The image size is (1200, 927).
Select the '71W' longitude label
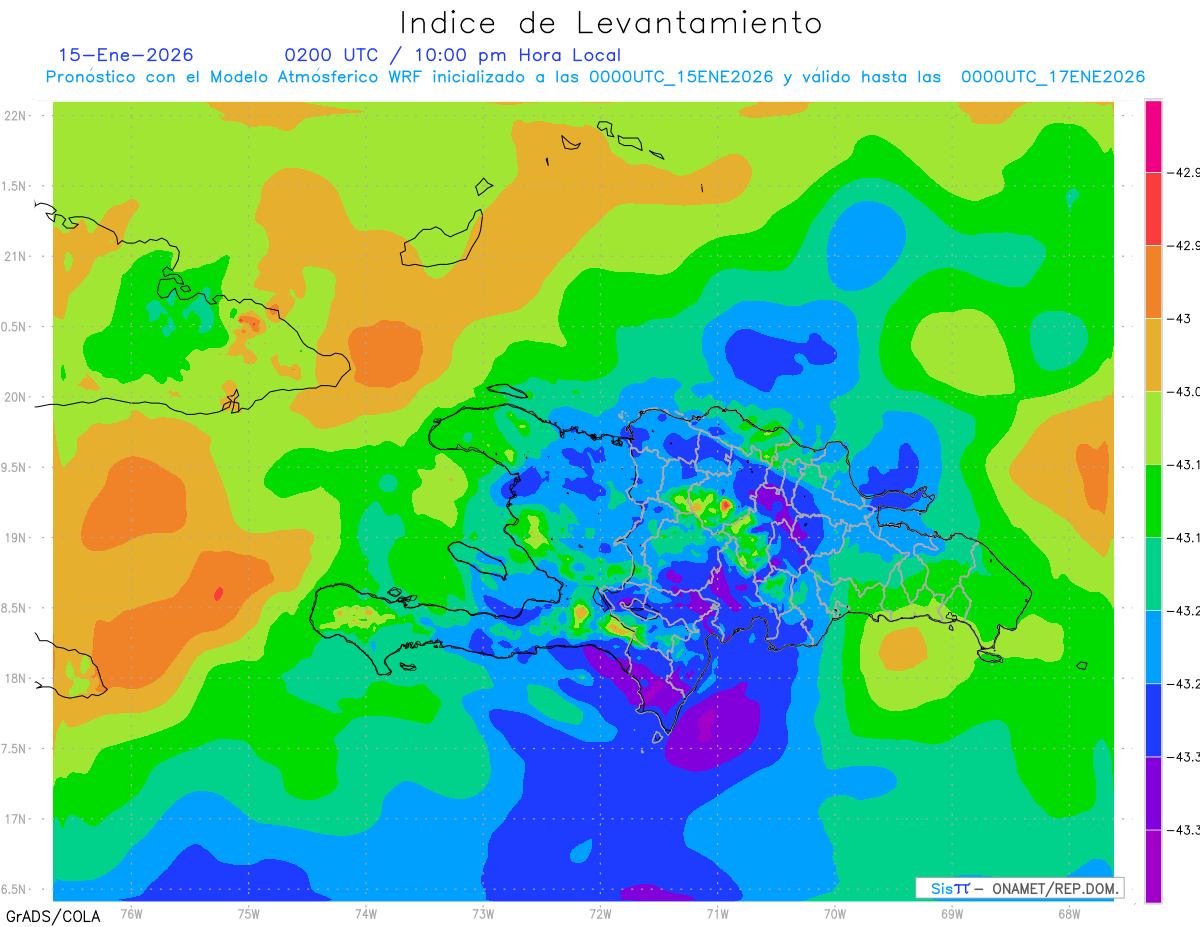click(717, 912)
